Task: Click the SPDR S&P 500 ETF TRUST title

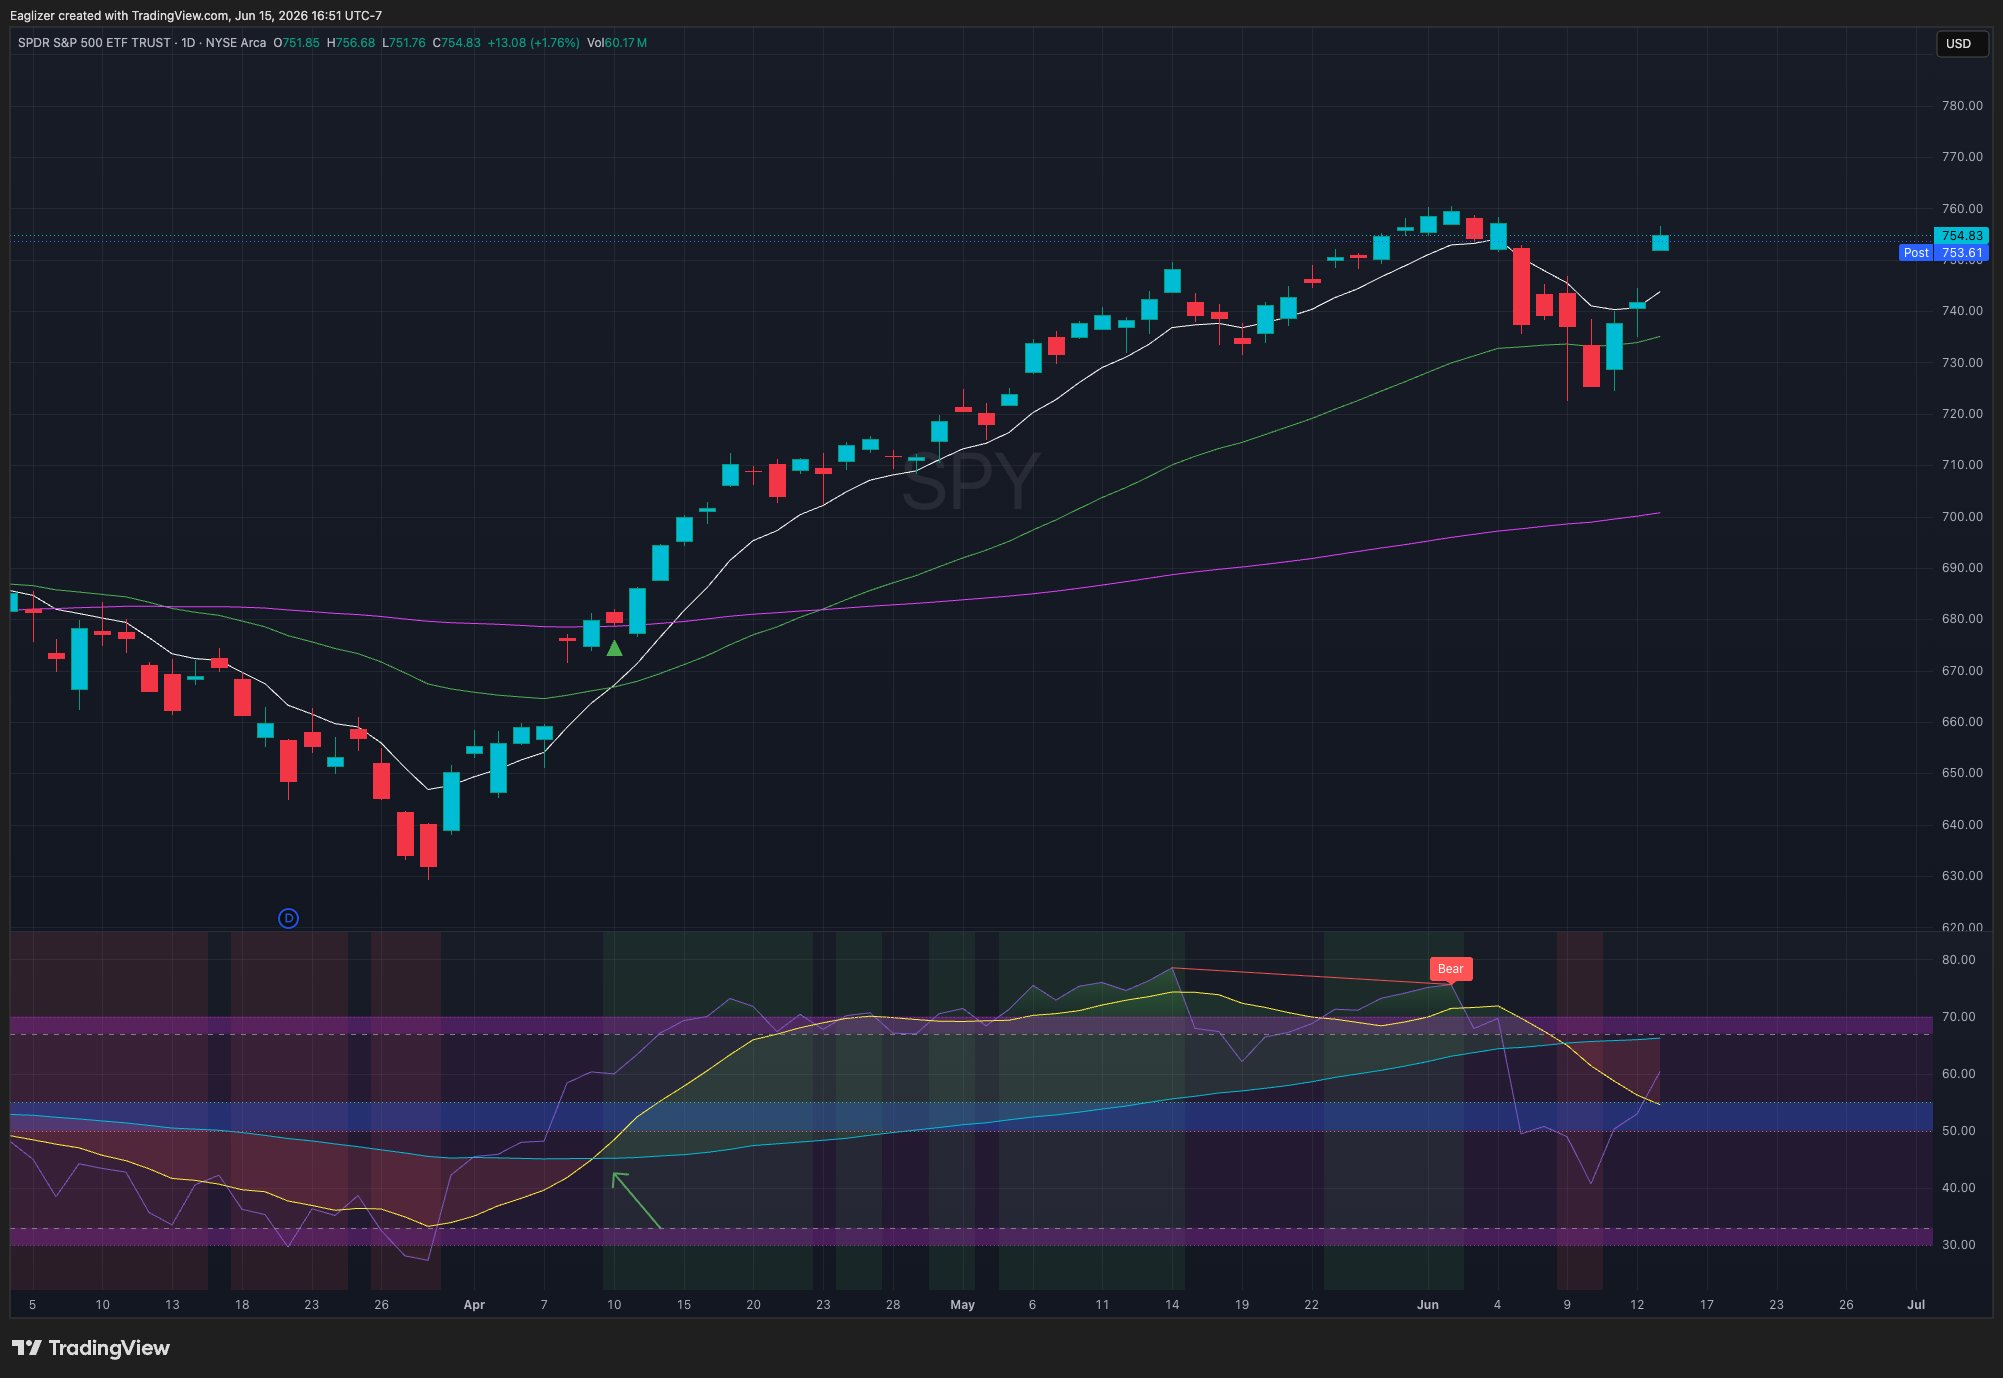Action: 95,43
